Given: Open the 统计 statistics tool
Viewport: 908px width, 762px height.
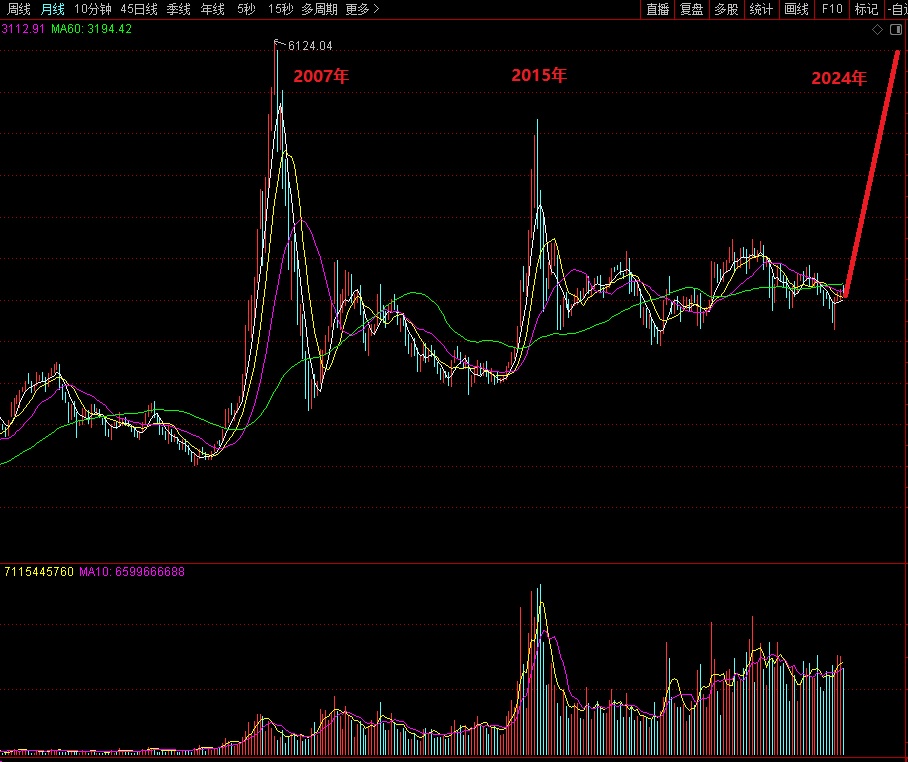Looking at the screenshot, I should 761,9.
